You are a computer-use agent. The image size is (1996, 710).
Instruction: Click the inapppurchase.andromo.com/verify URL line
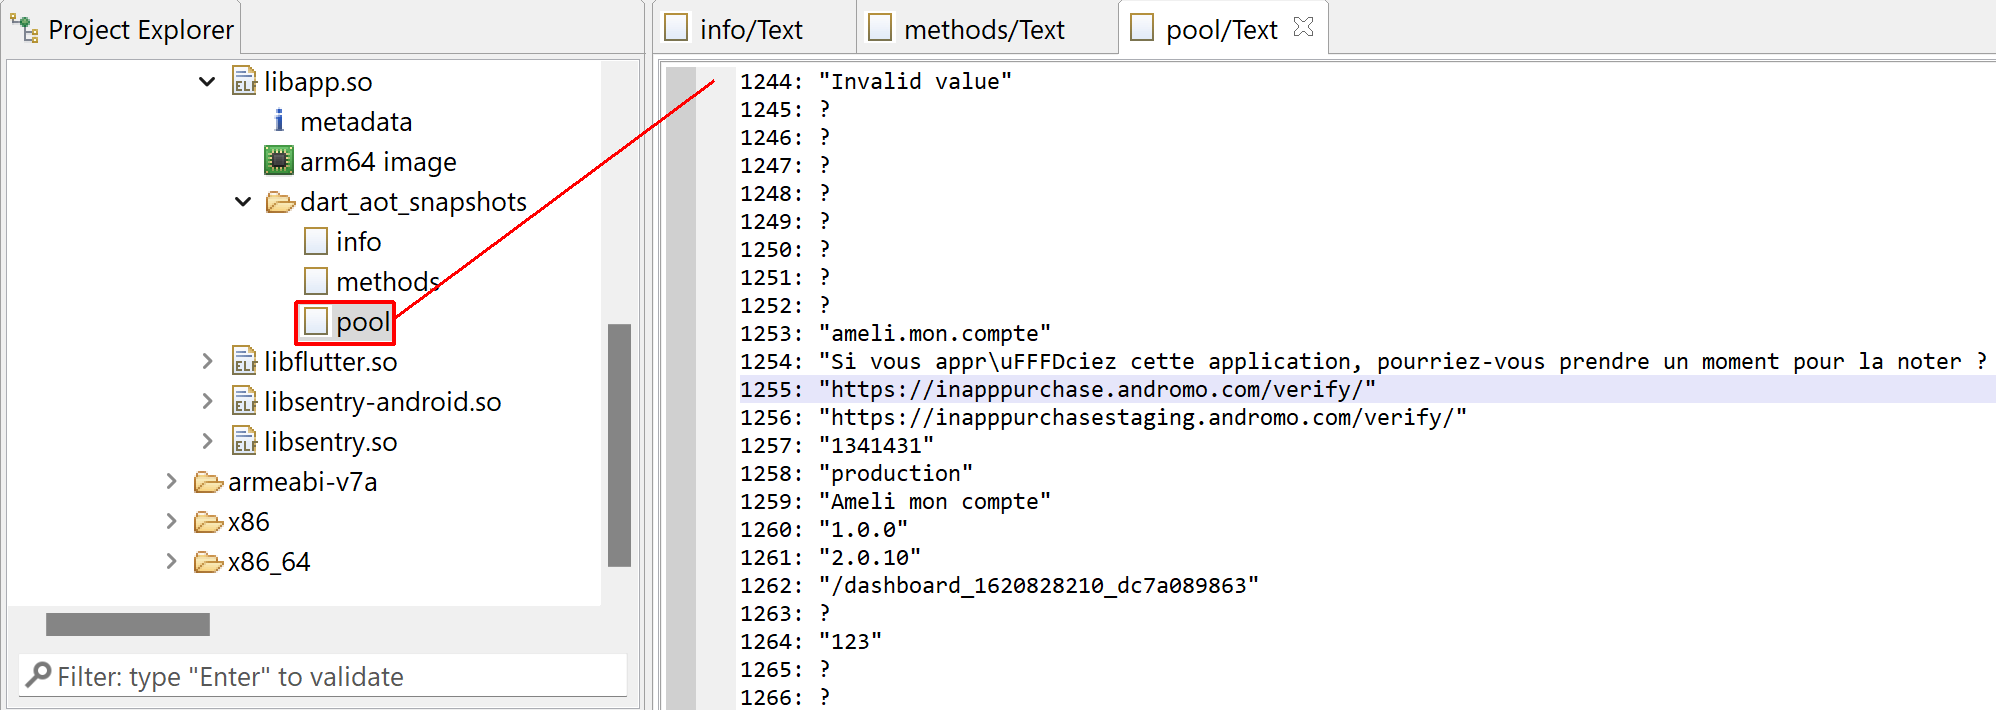(x=1097, y=389)
